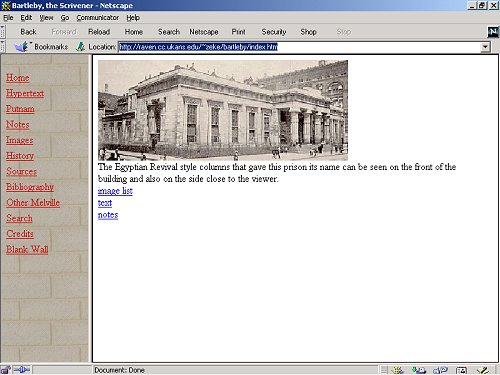The image size is (500, 375).
Task: Click the Reload toolbar button
Action: (99, 32)
